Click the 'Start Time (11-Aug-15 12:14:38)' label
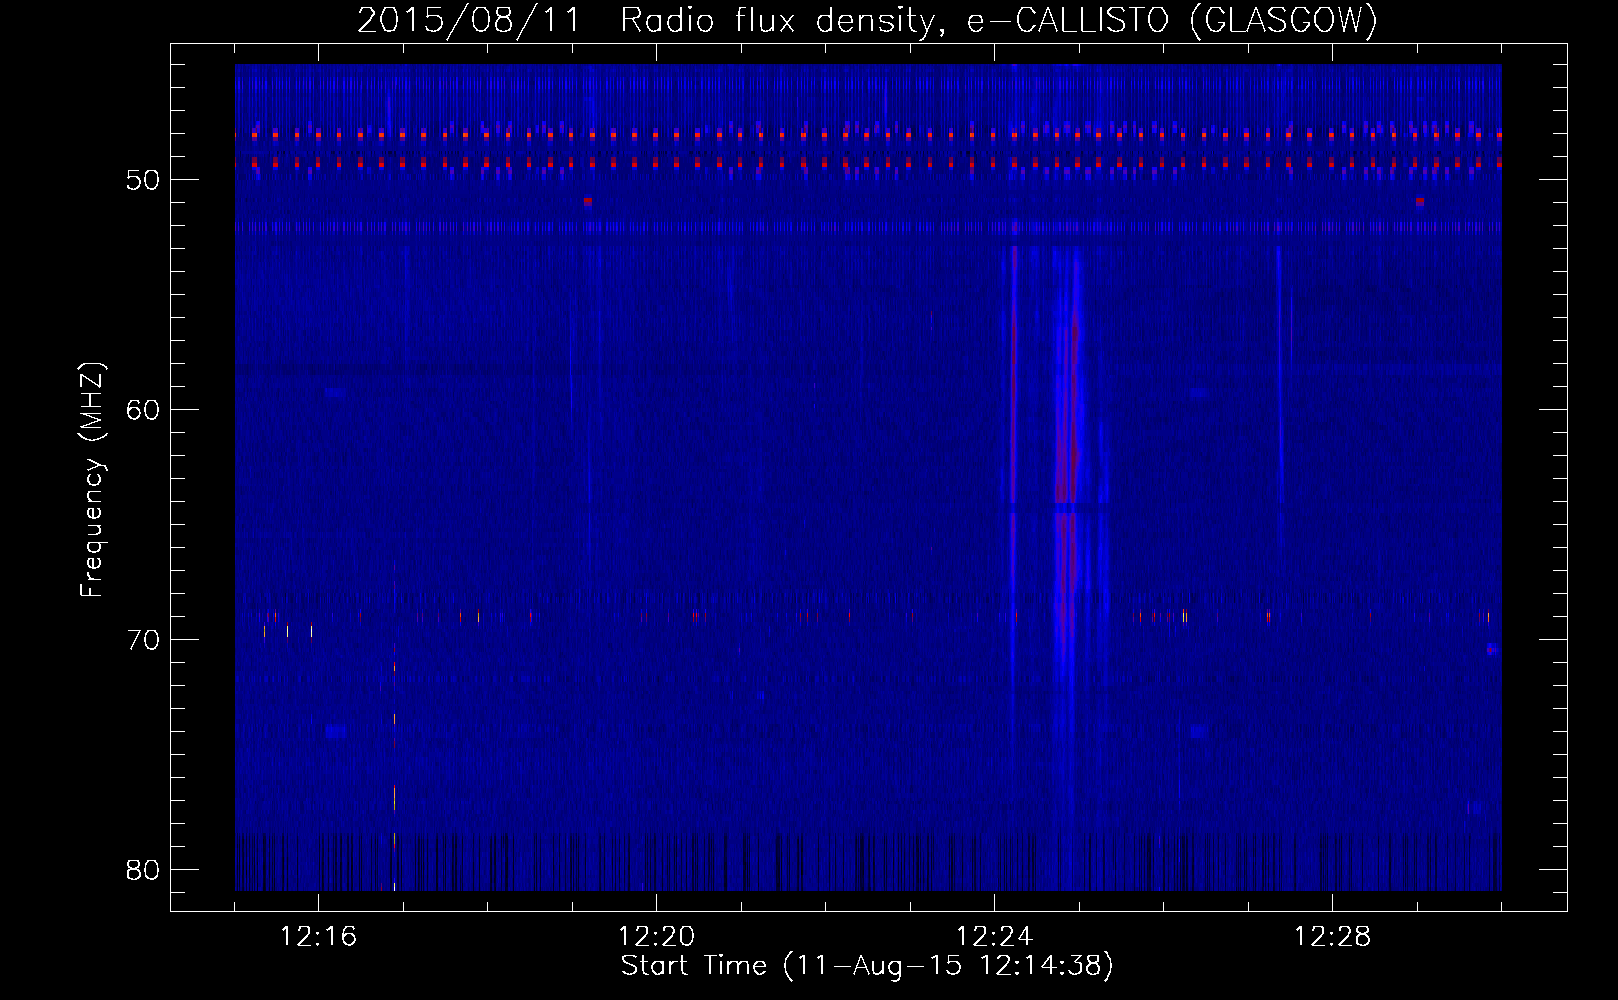 point(867,966)
